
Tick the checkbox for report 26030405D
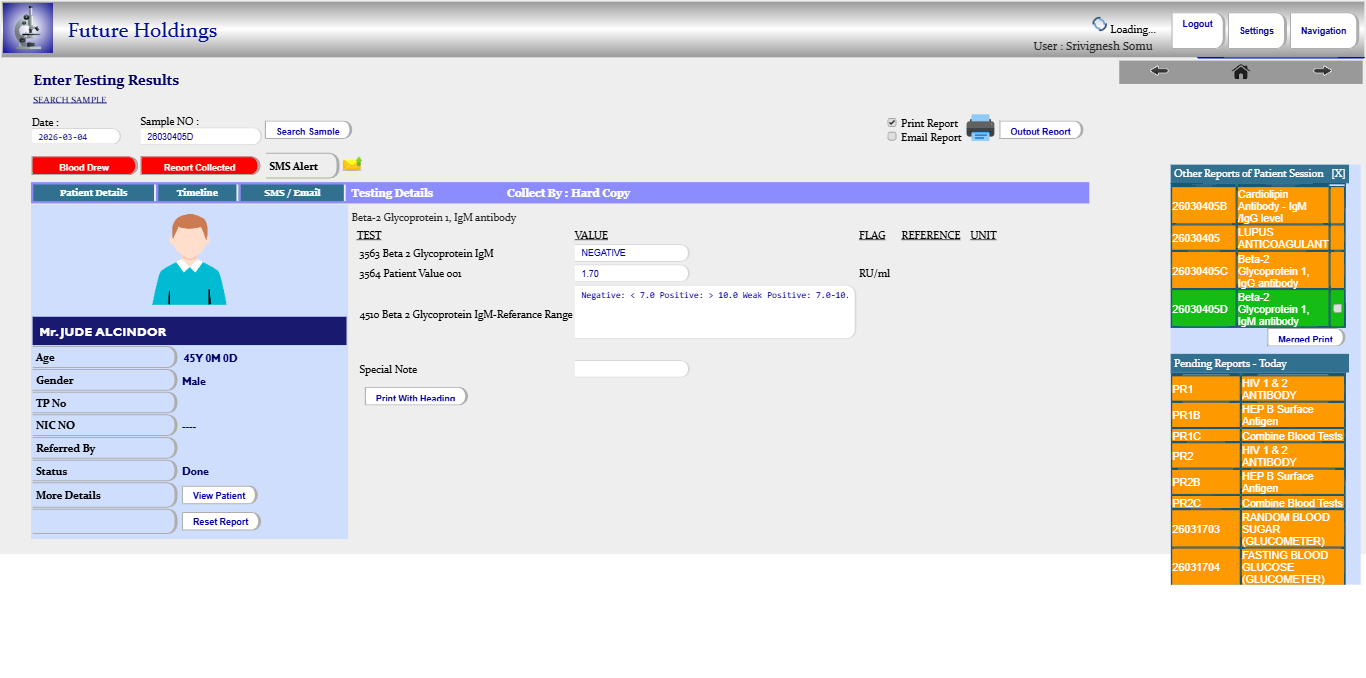click(1337, 308)
